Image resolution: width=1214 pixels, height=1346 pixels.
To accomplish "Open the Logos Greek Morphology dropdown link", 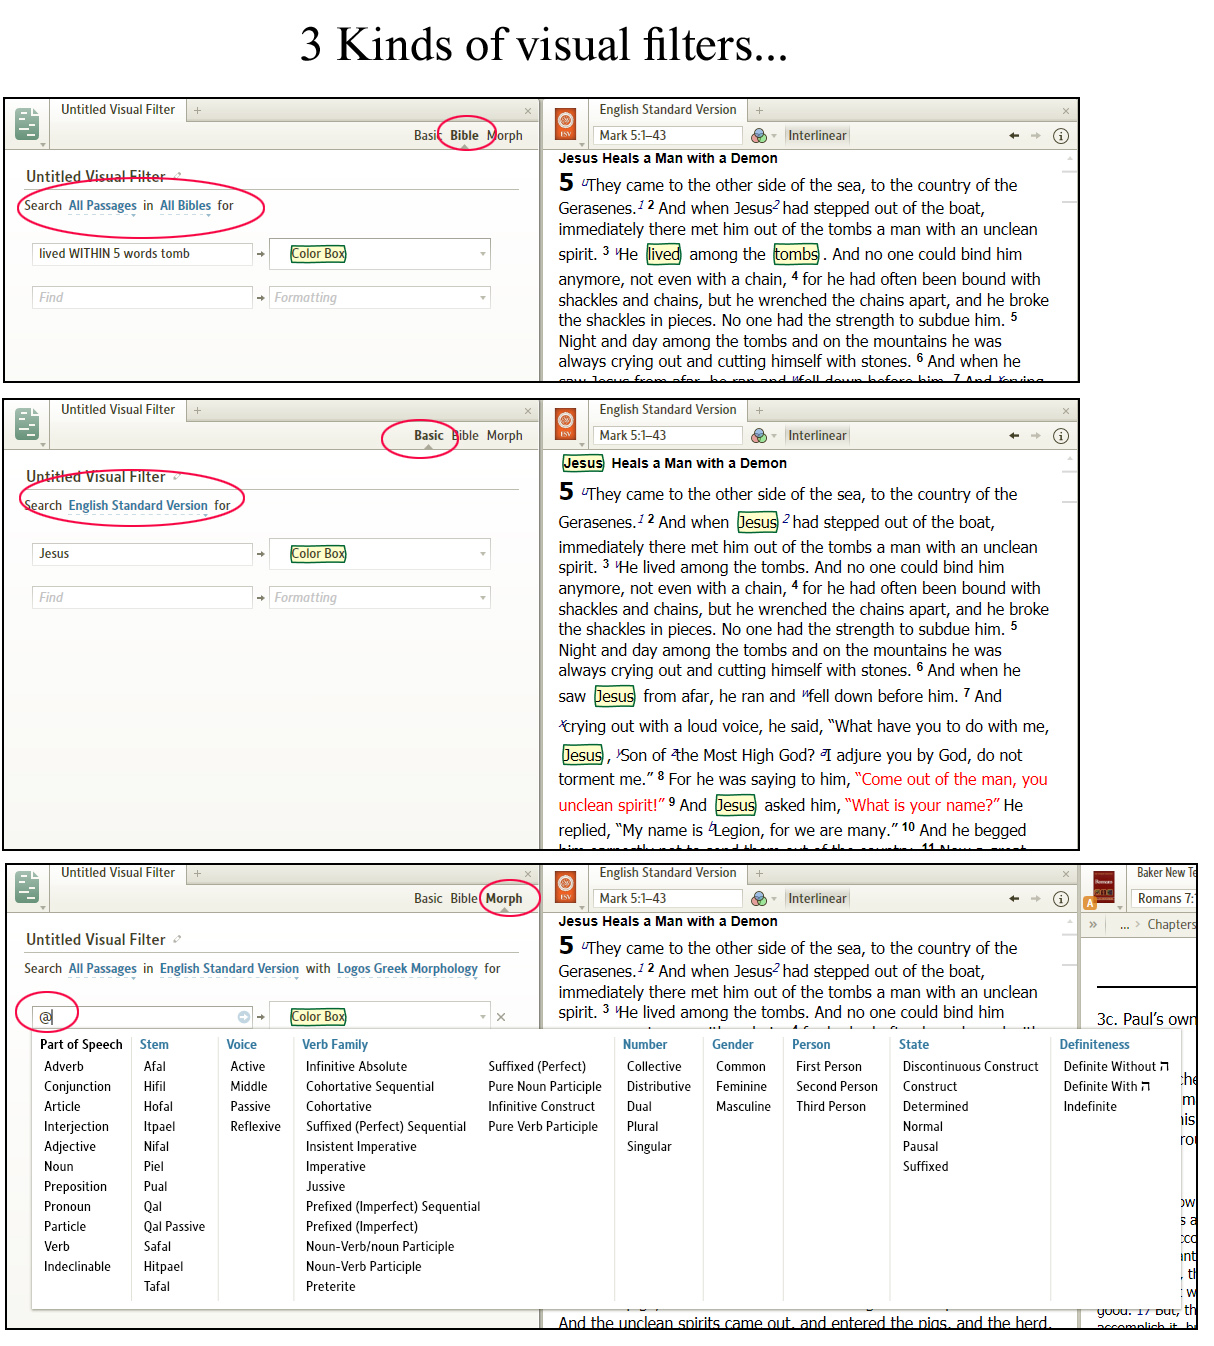I will coord(407,969).
